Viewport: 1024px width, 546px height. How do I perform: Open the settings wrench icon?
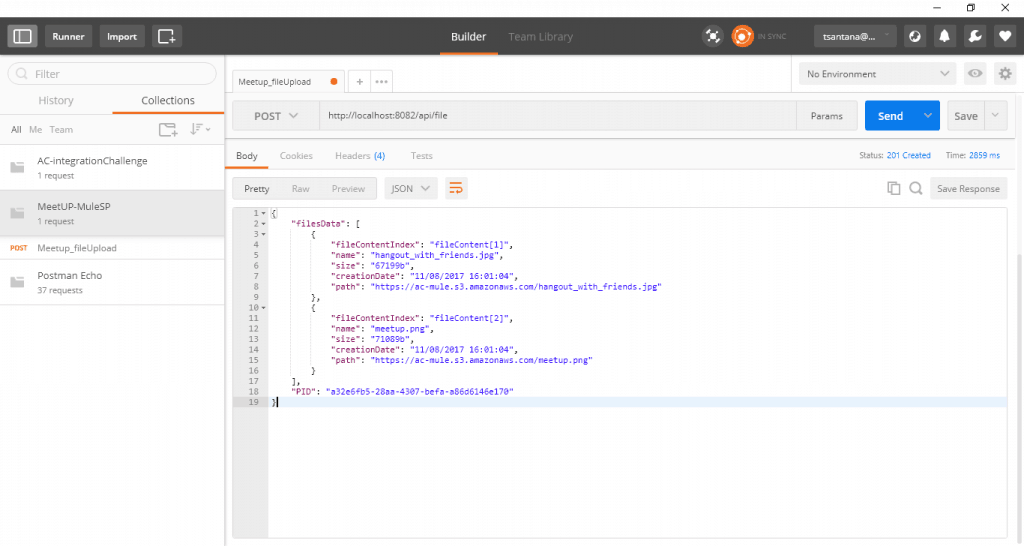[975, 36]
